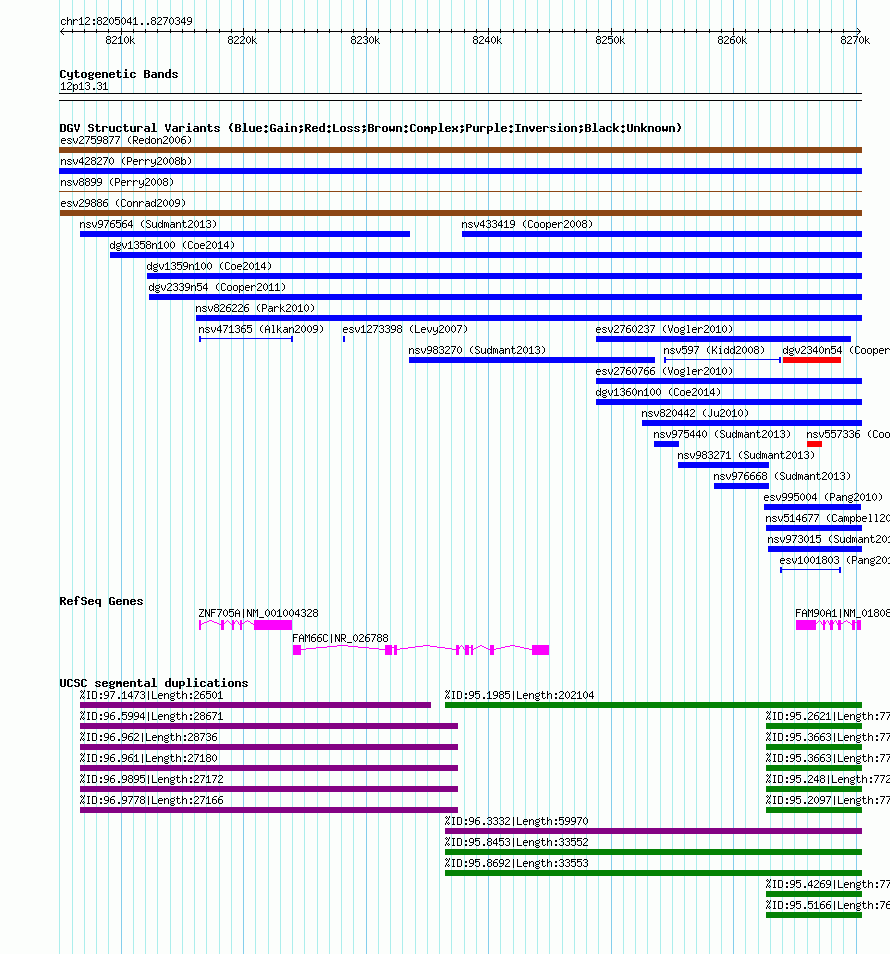Screen dimensions: 890x954
Task: Open nsv973015 (Sudmant) variant label
Action: [x=828, y=539]
